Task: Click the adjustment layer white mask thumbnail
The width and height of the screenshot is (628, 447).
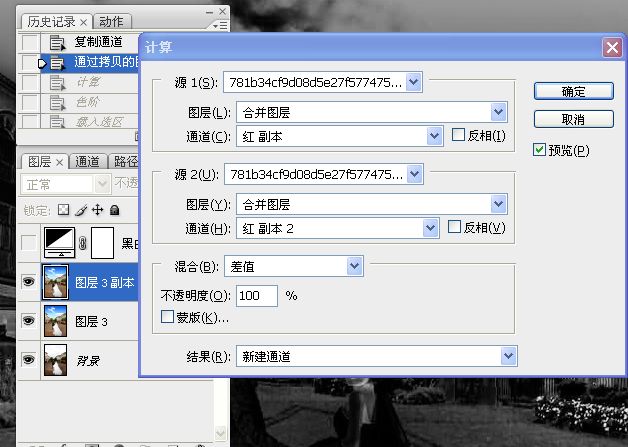Action: [x=103, y=242]
